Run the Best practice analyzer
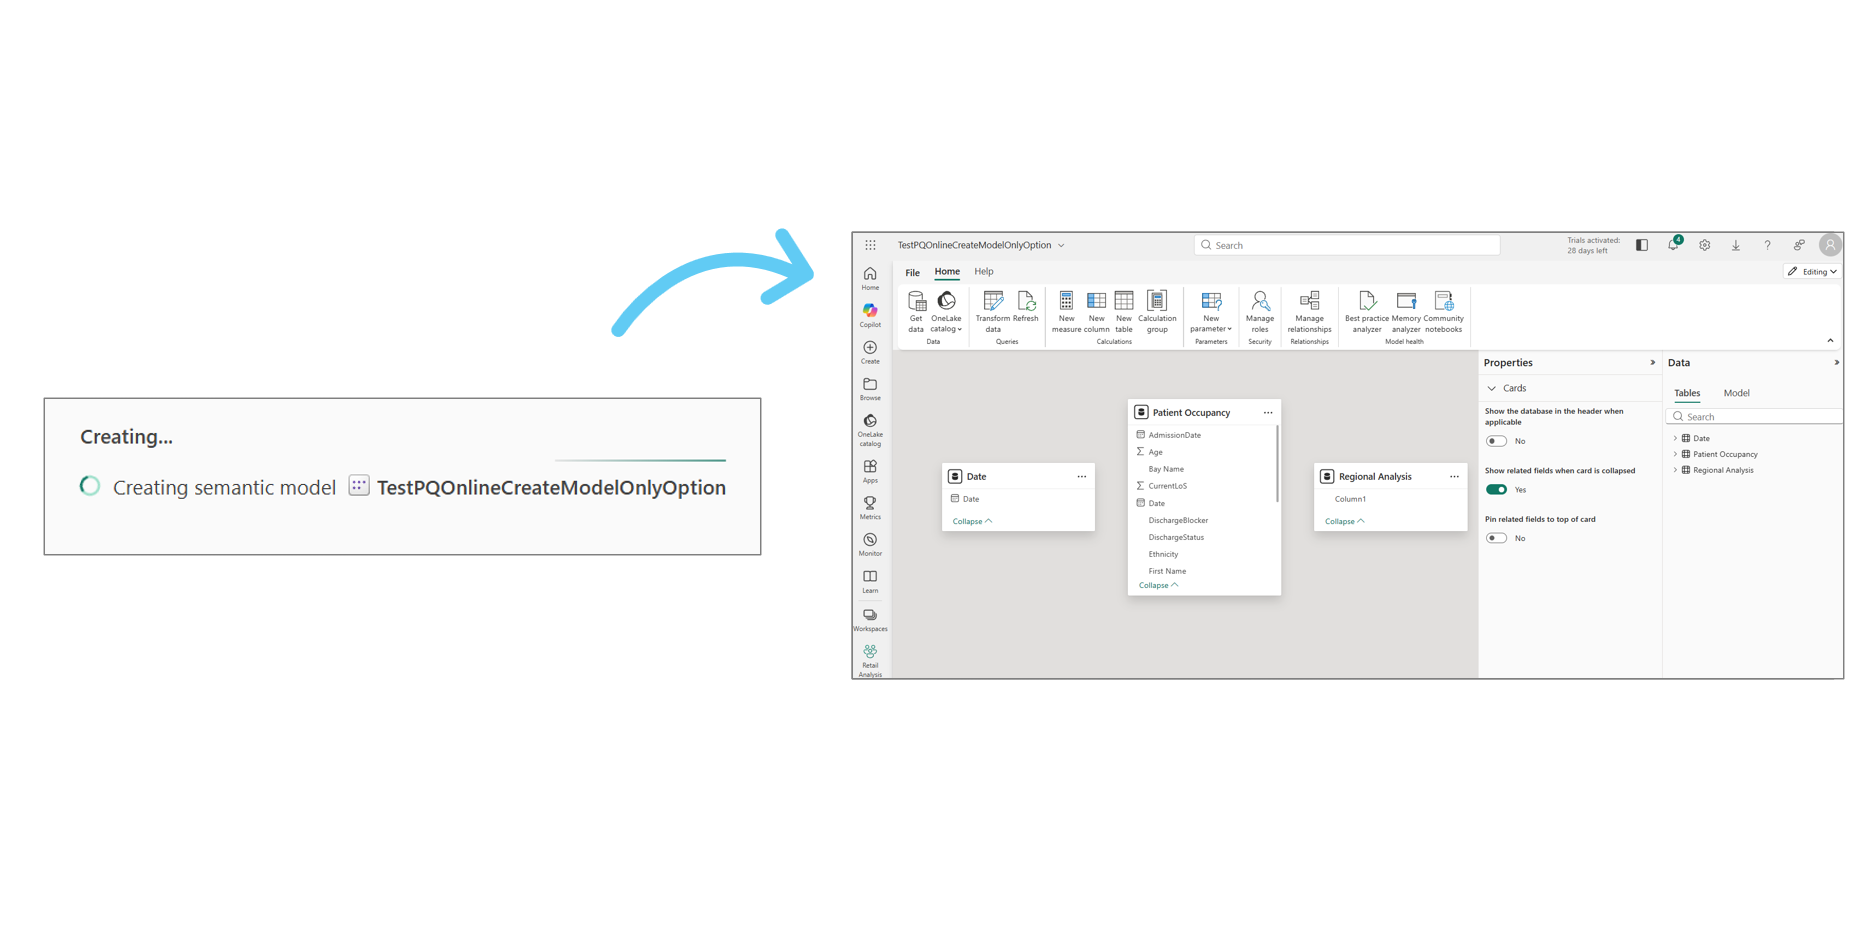The image size is (1855, 945). click(x=1367, y=312)
